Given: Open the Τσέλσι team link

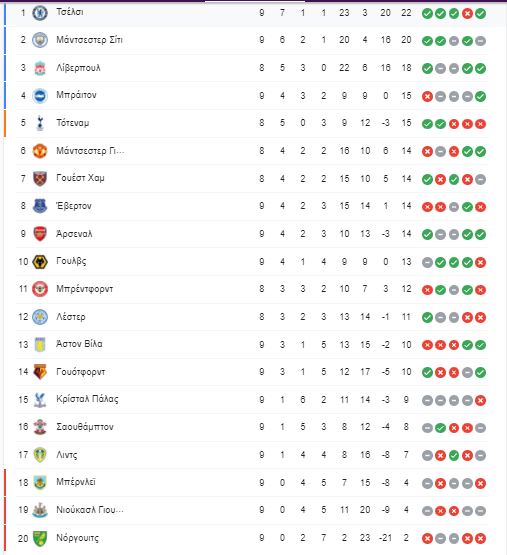Looking at the screenshot, I should tap(70, 12).
